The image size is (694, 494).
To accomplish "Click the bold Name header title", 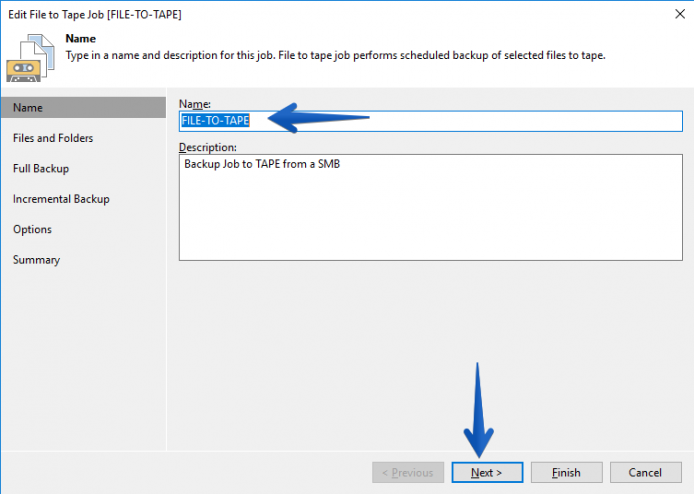I will (81, 39).
